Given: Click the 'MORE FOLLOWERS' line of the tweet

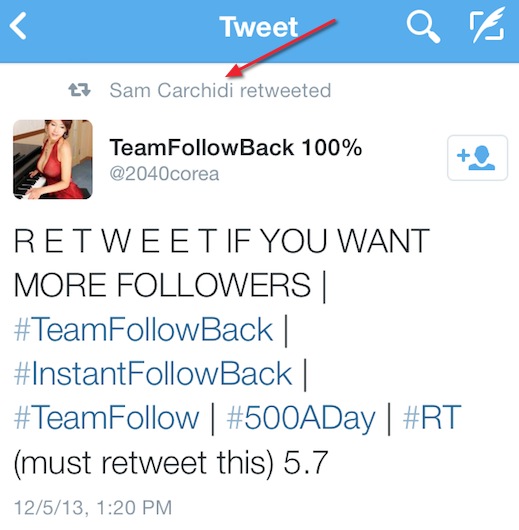Looking at the screenshot, I should (162, 285).
